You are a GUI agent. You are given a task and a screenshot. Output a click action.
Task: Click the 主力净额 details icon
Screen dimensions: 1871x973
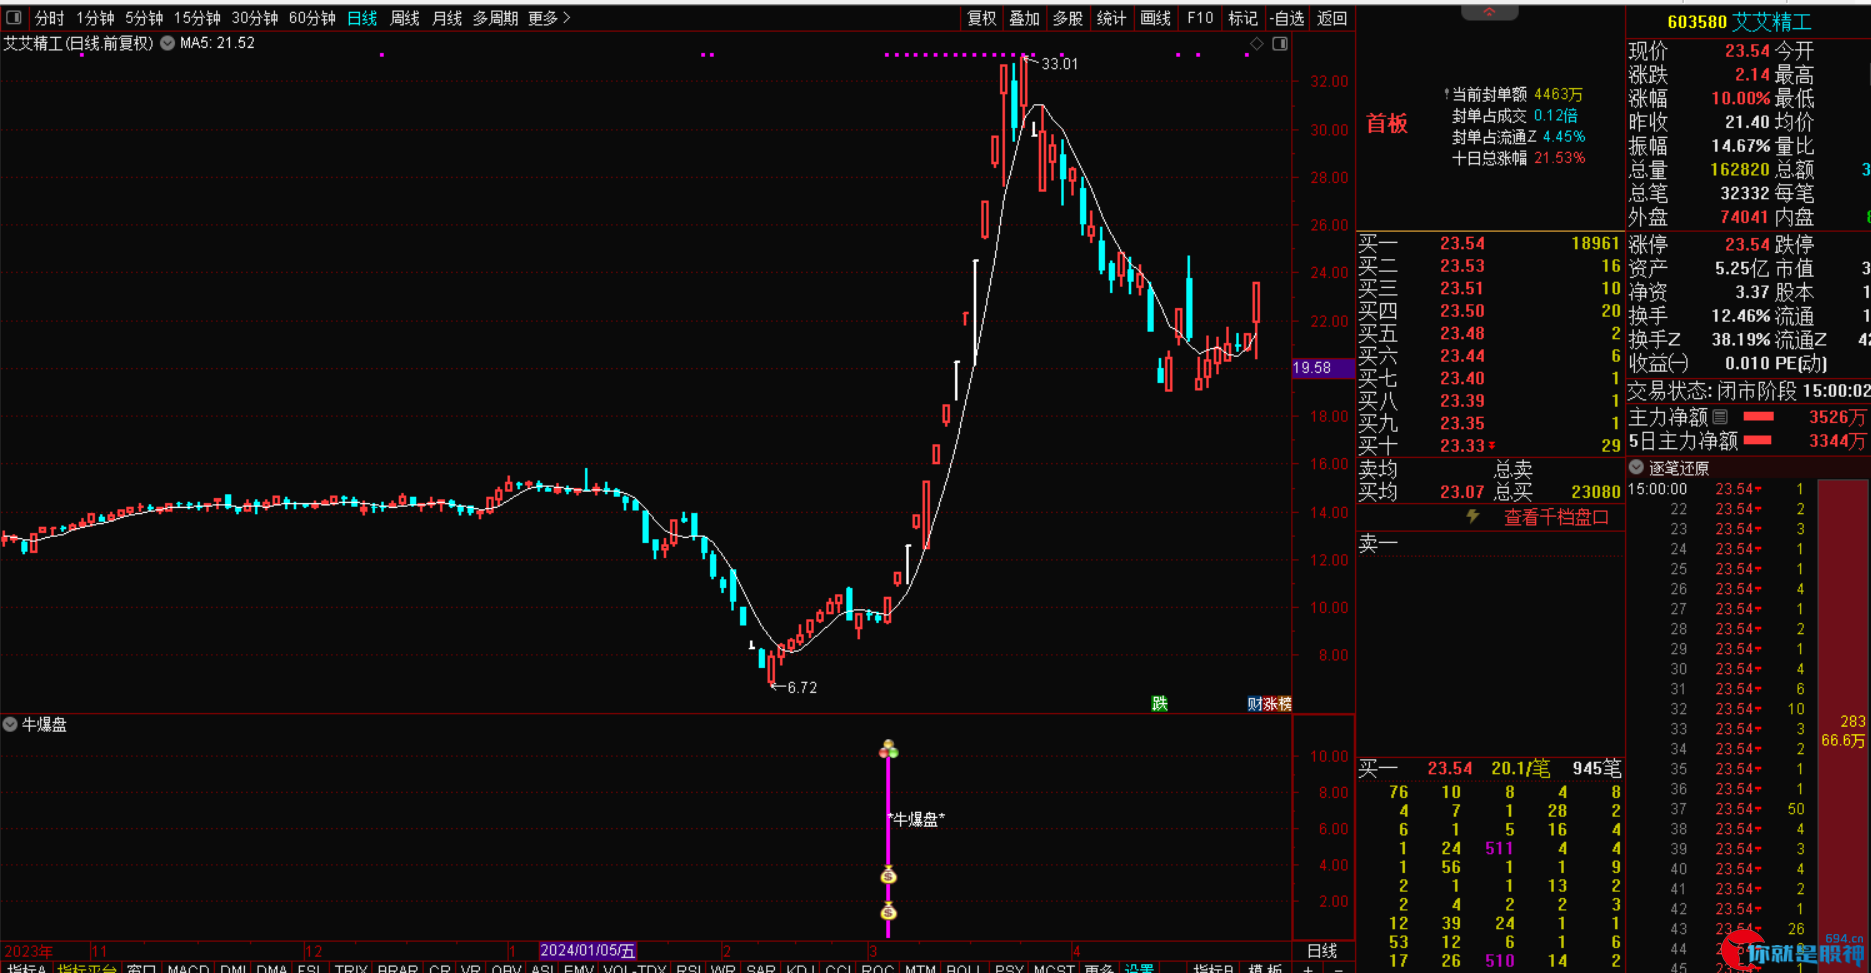(1720, 417)
